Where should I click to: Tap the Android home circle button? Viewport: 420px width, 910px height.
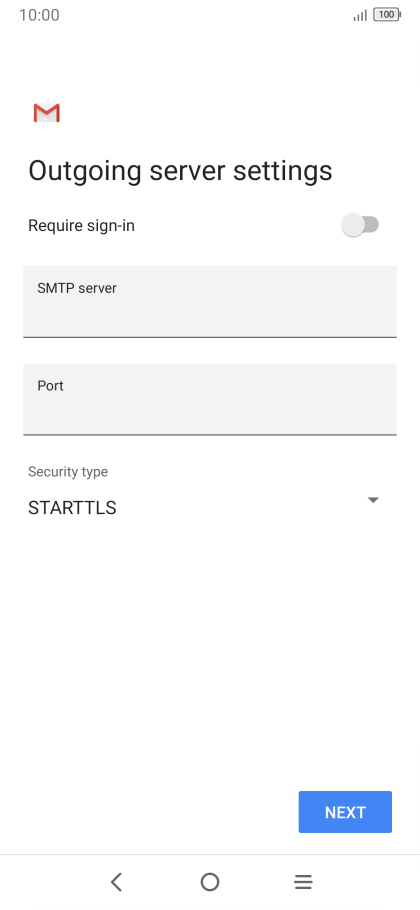coord(210,882)
